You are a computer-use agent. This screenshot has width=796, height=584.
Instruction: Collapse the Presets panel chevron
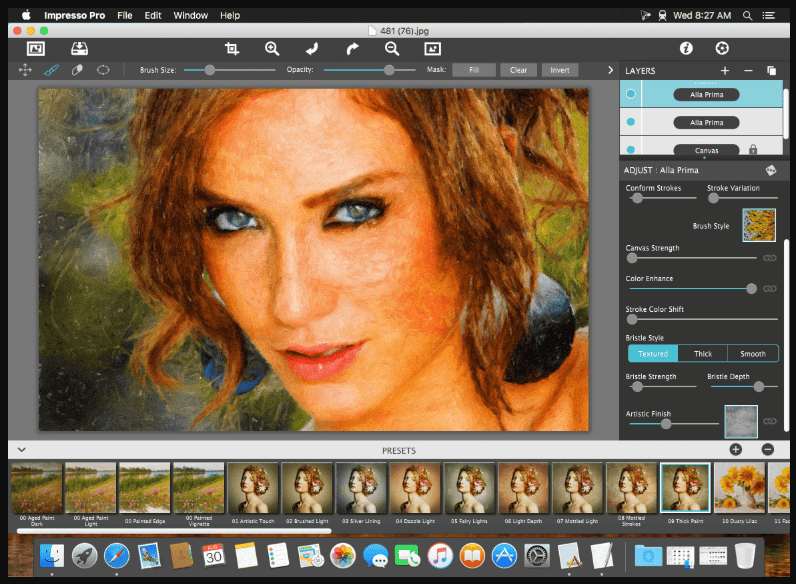(22, 449)
